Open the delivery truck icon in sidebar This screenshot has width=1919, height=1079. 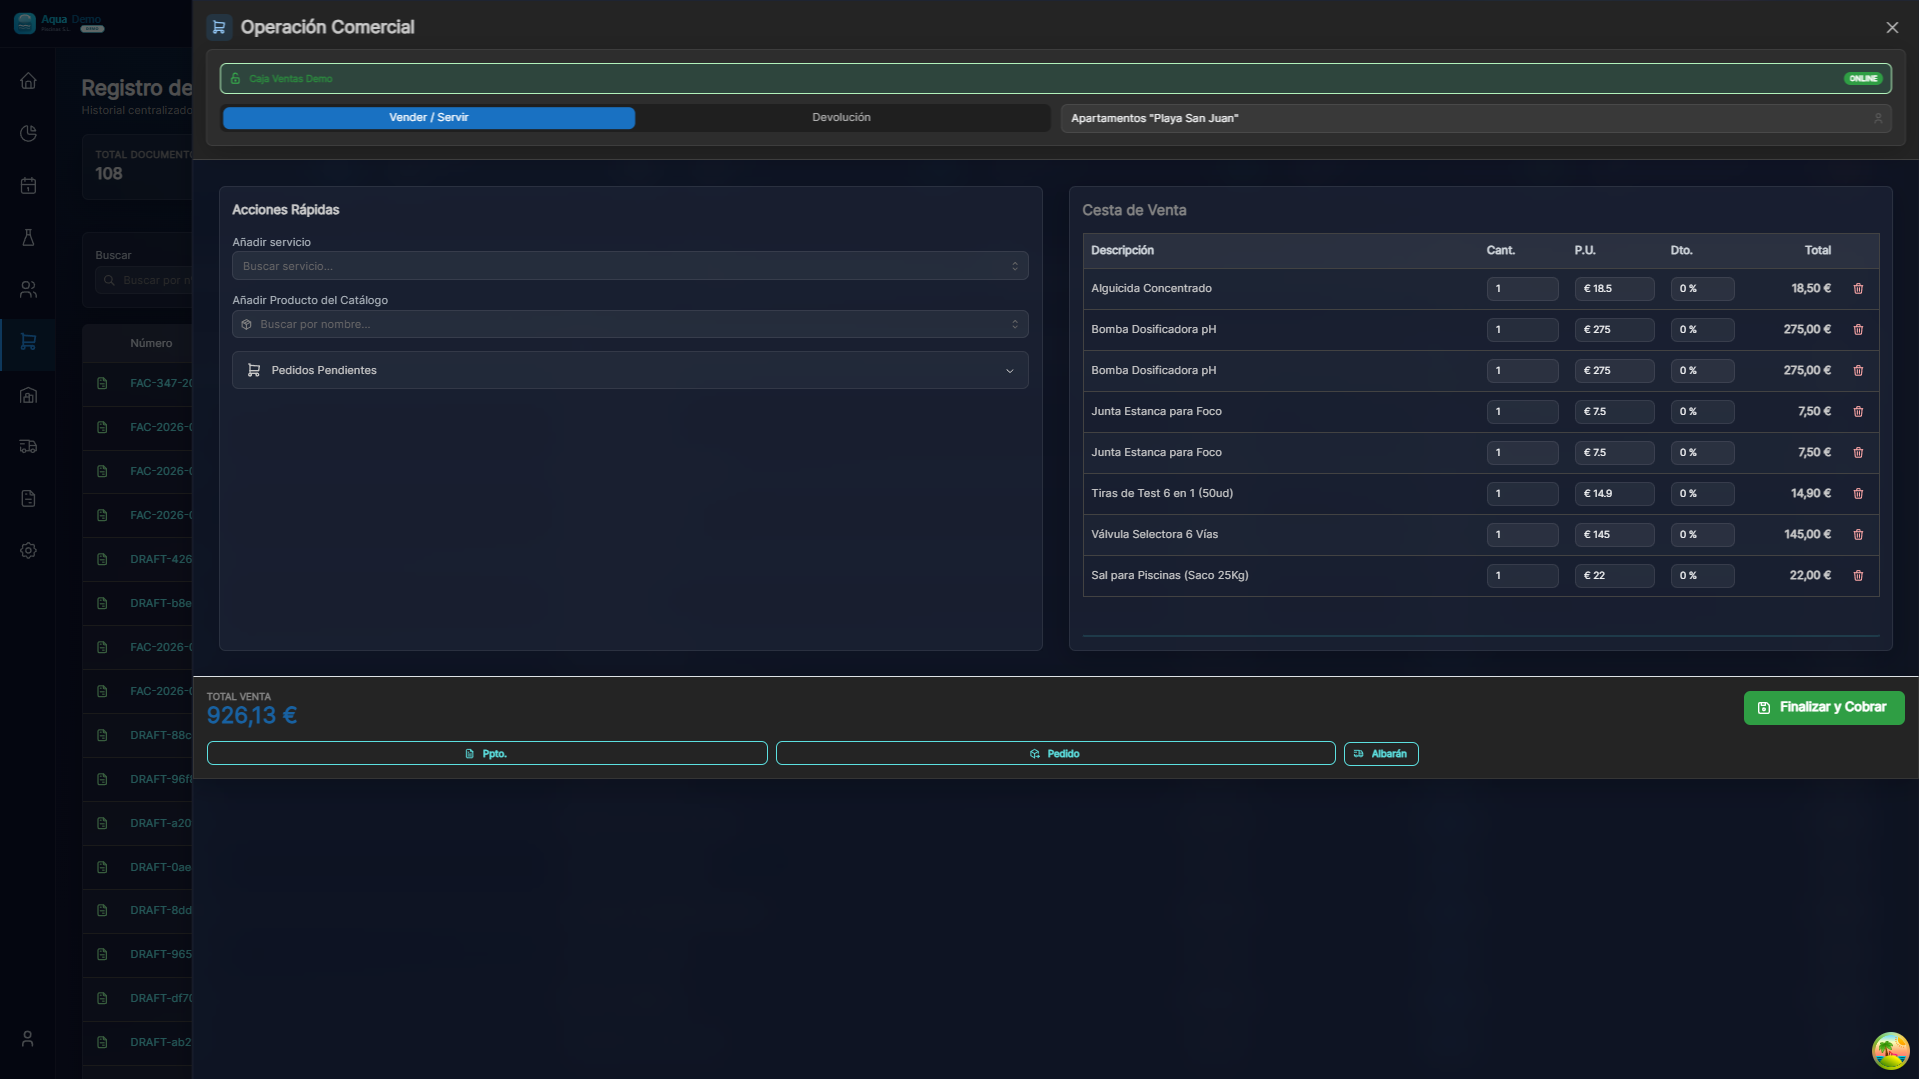pyautogui.click(x=28, y=447)
